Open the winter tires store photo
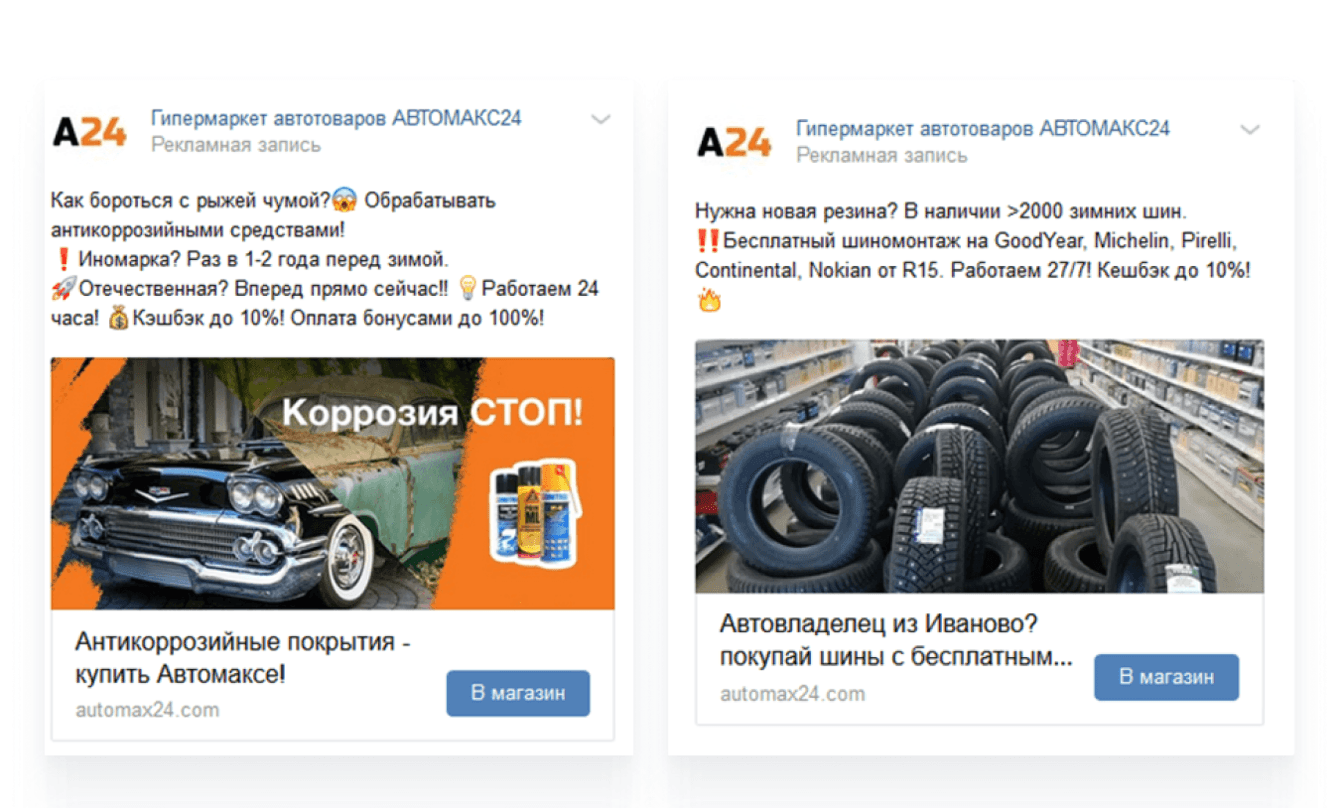This screenshot has height=808, width=1340. point(978,466)
